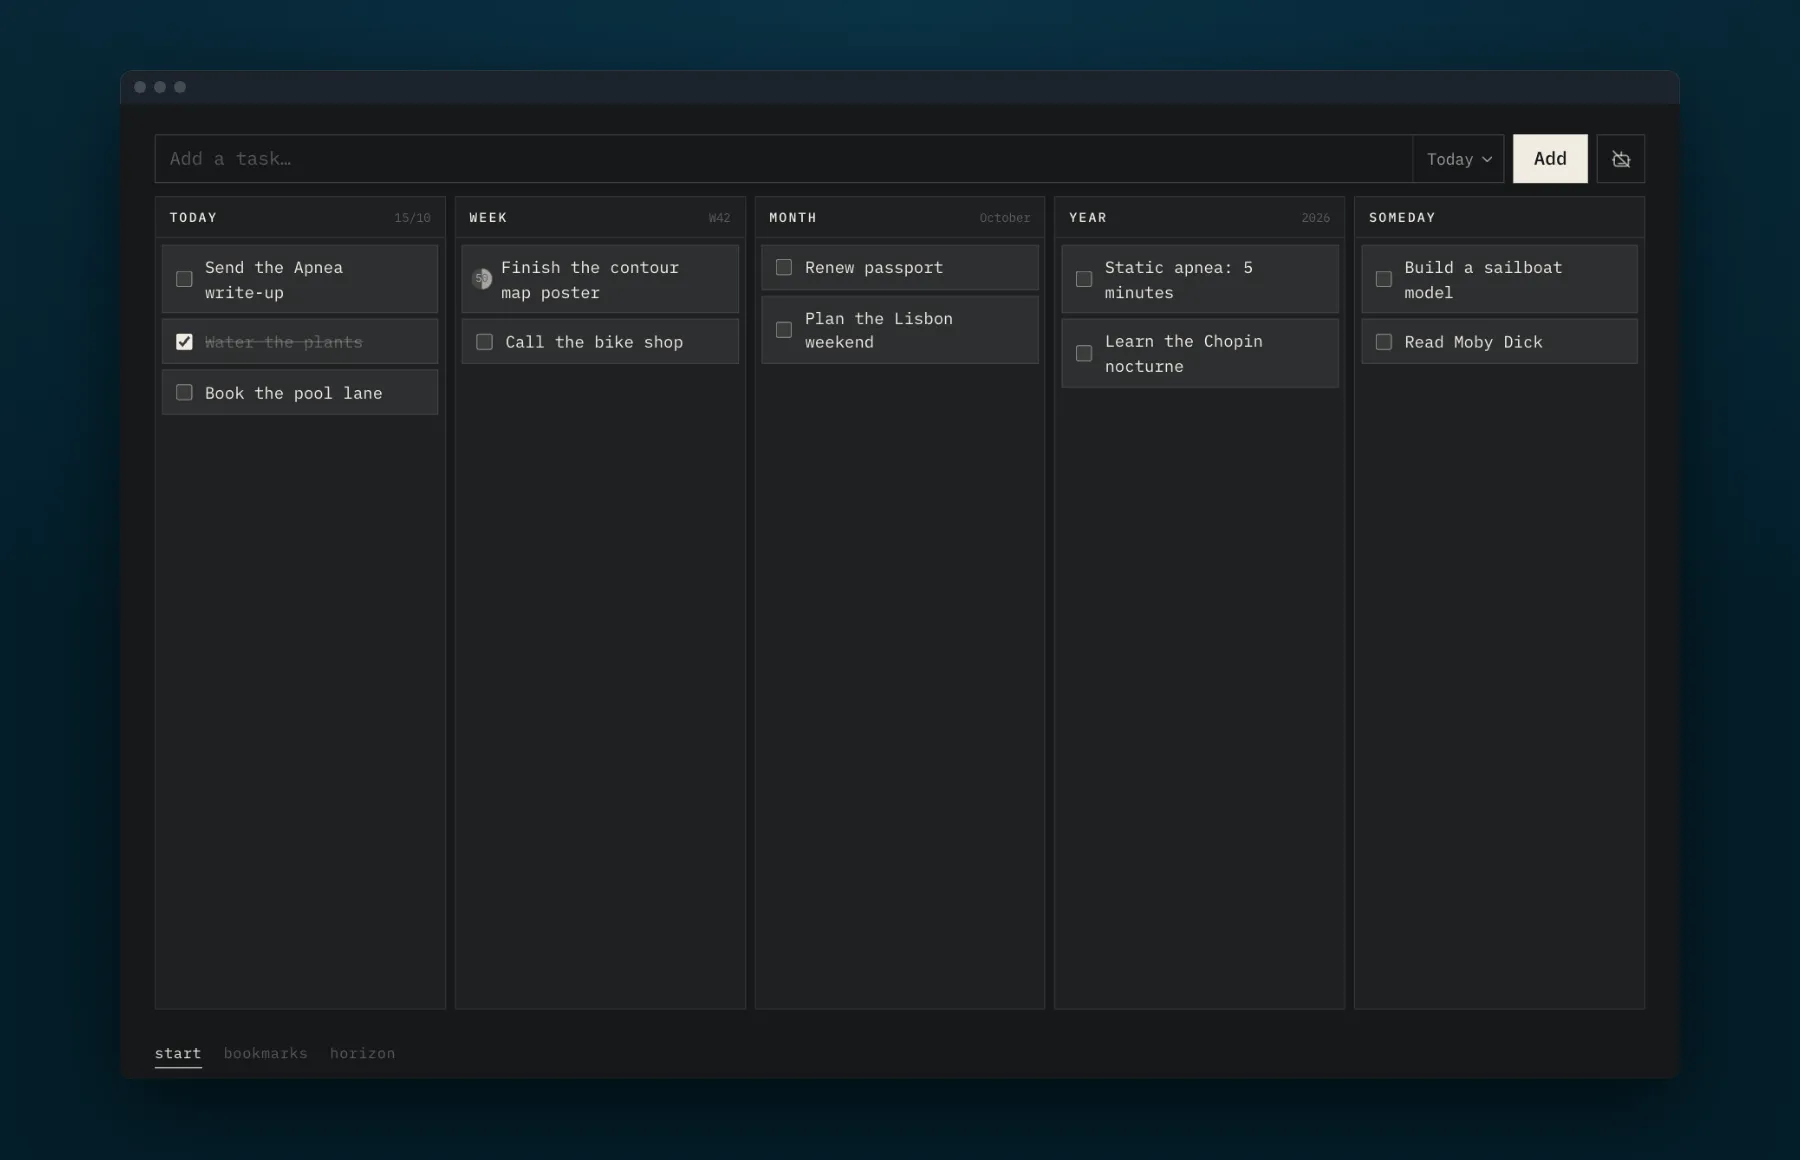This screenshot has width=1800, height=1160.
Task: Click the SOMEDAY column header
Action: [1402, 218]
